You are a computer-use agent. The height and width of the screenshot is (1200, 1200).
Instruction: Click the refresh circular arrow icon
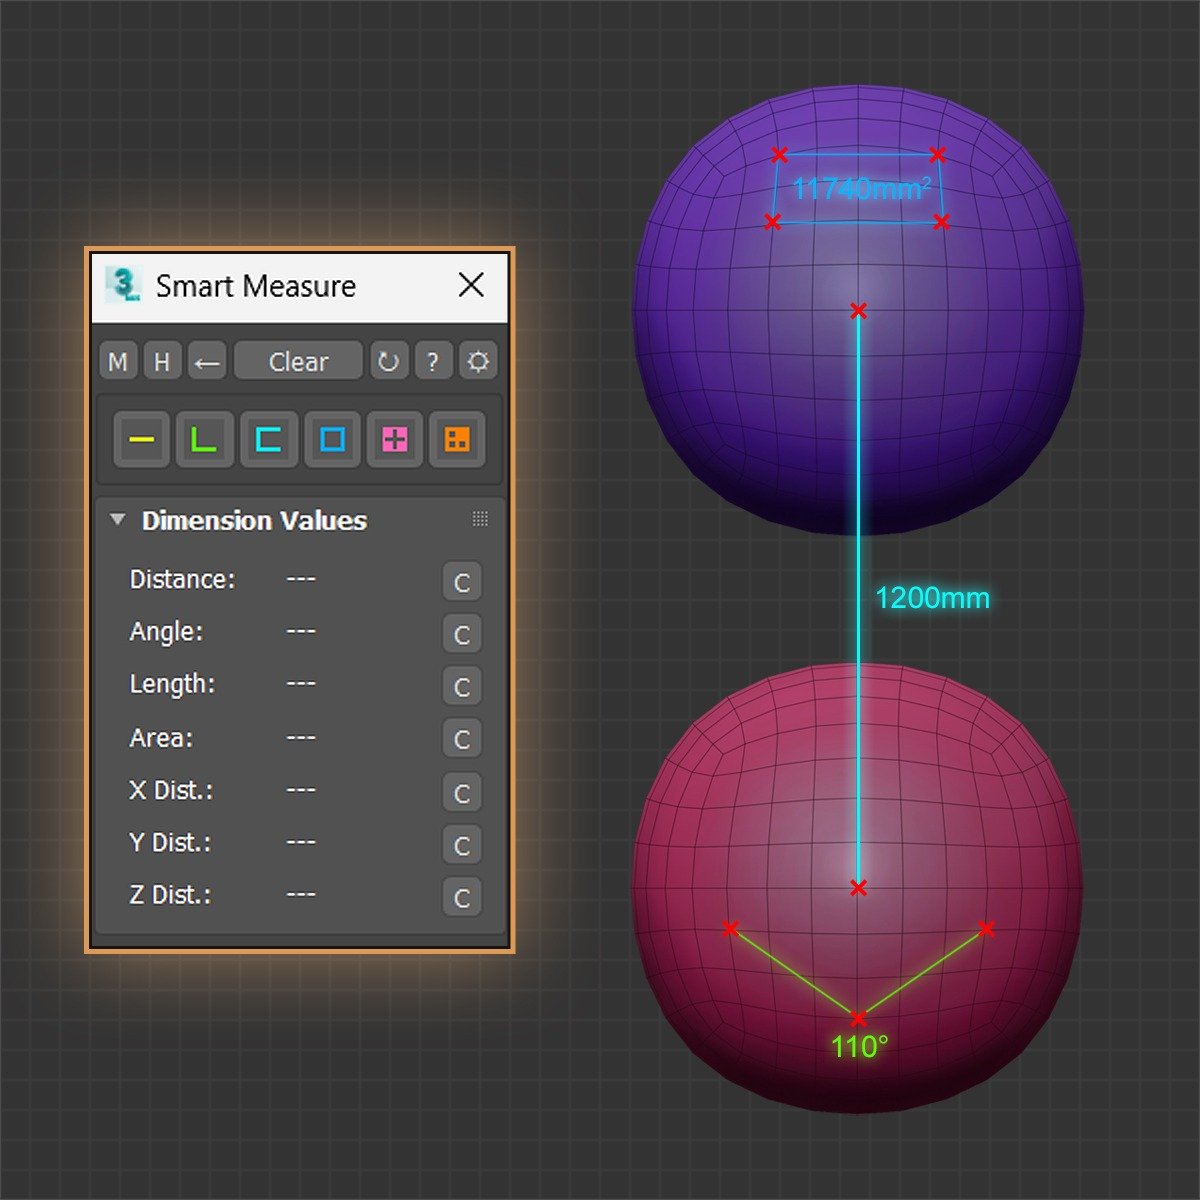coord(388,361)
